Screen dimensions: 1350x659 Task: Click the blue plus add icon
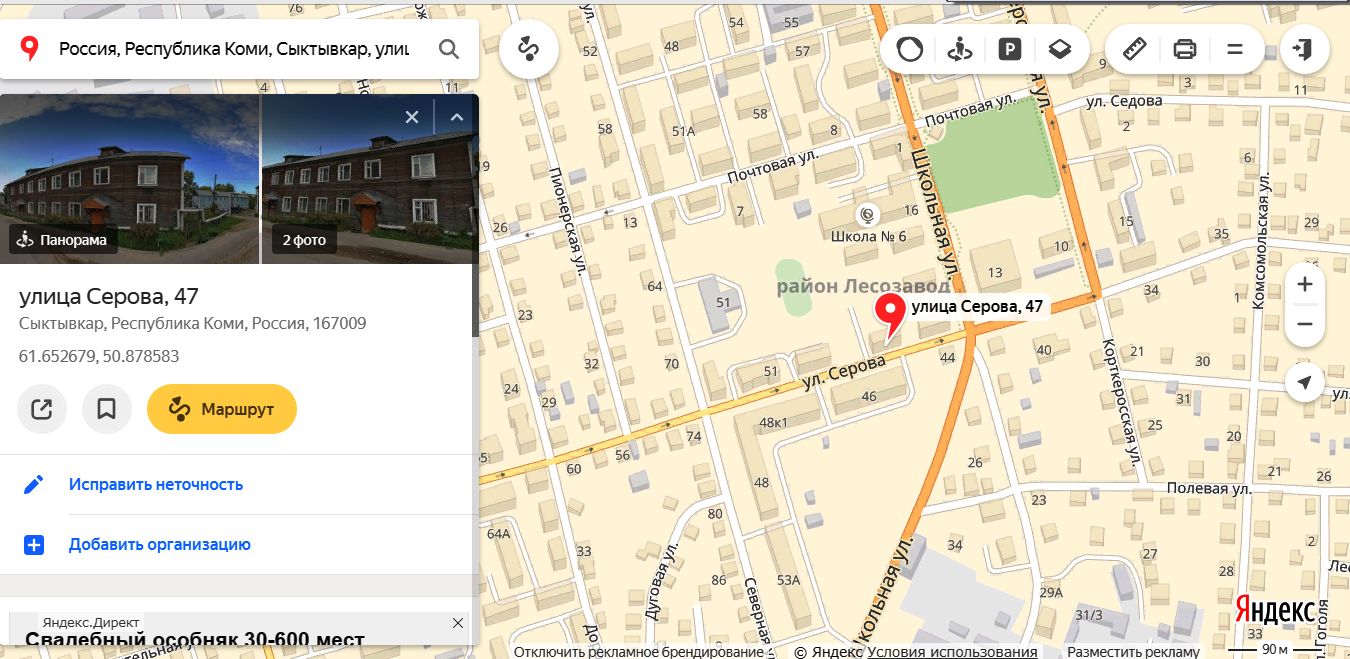[34, 545]
